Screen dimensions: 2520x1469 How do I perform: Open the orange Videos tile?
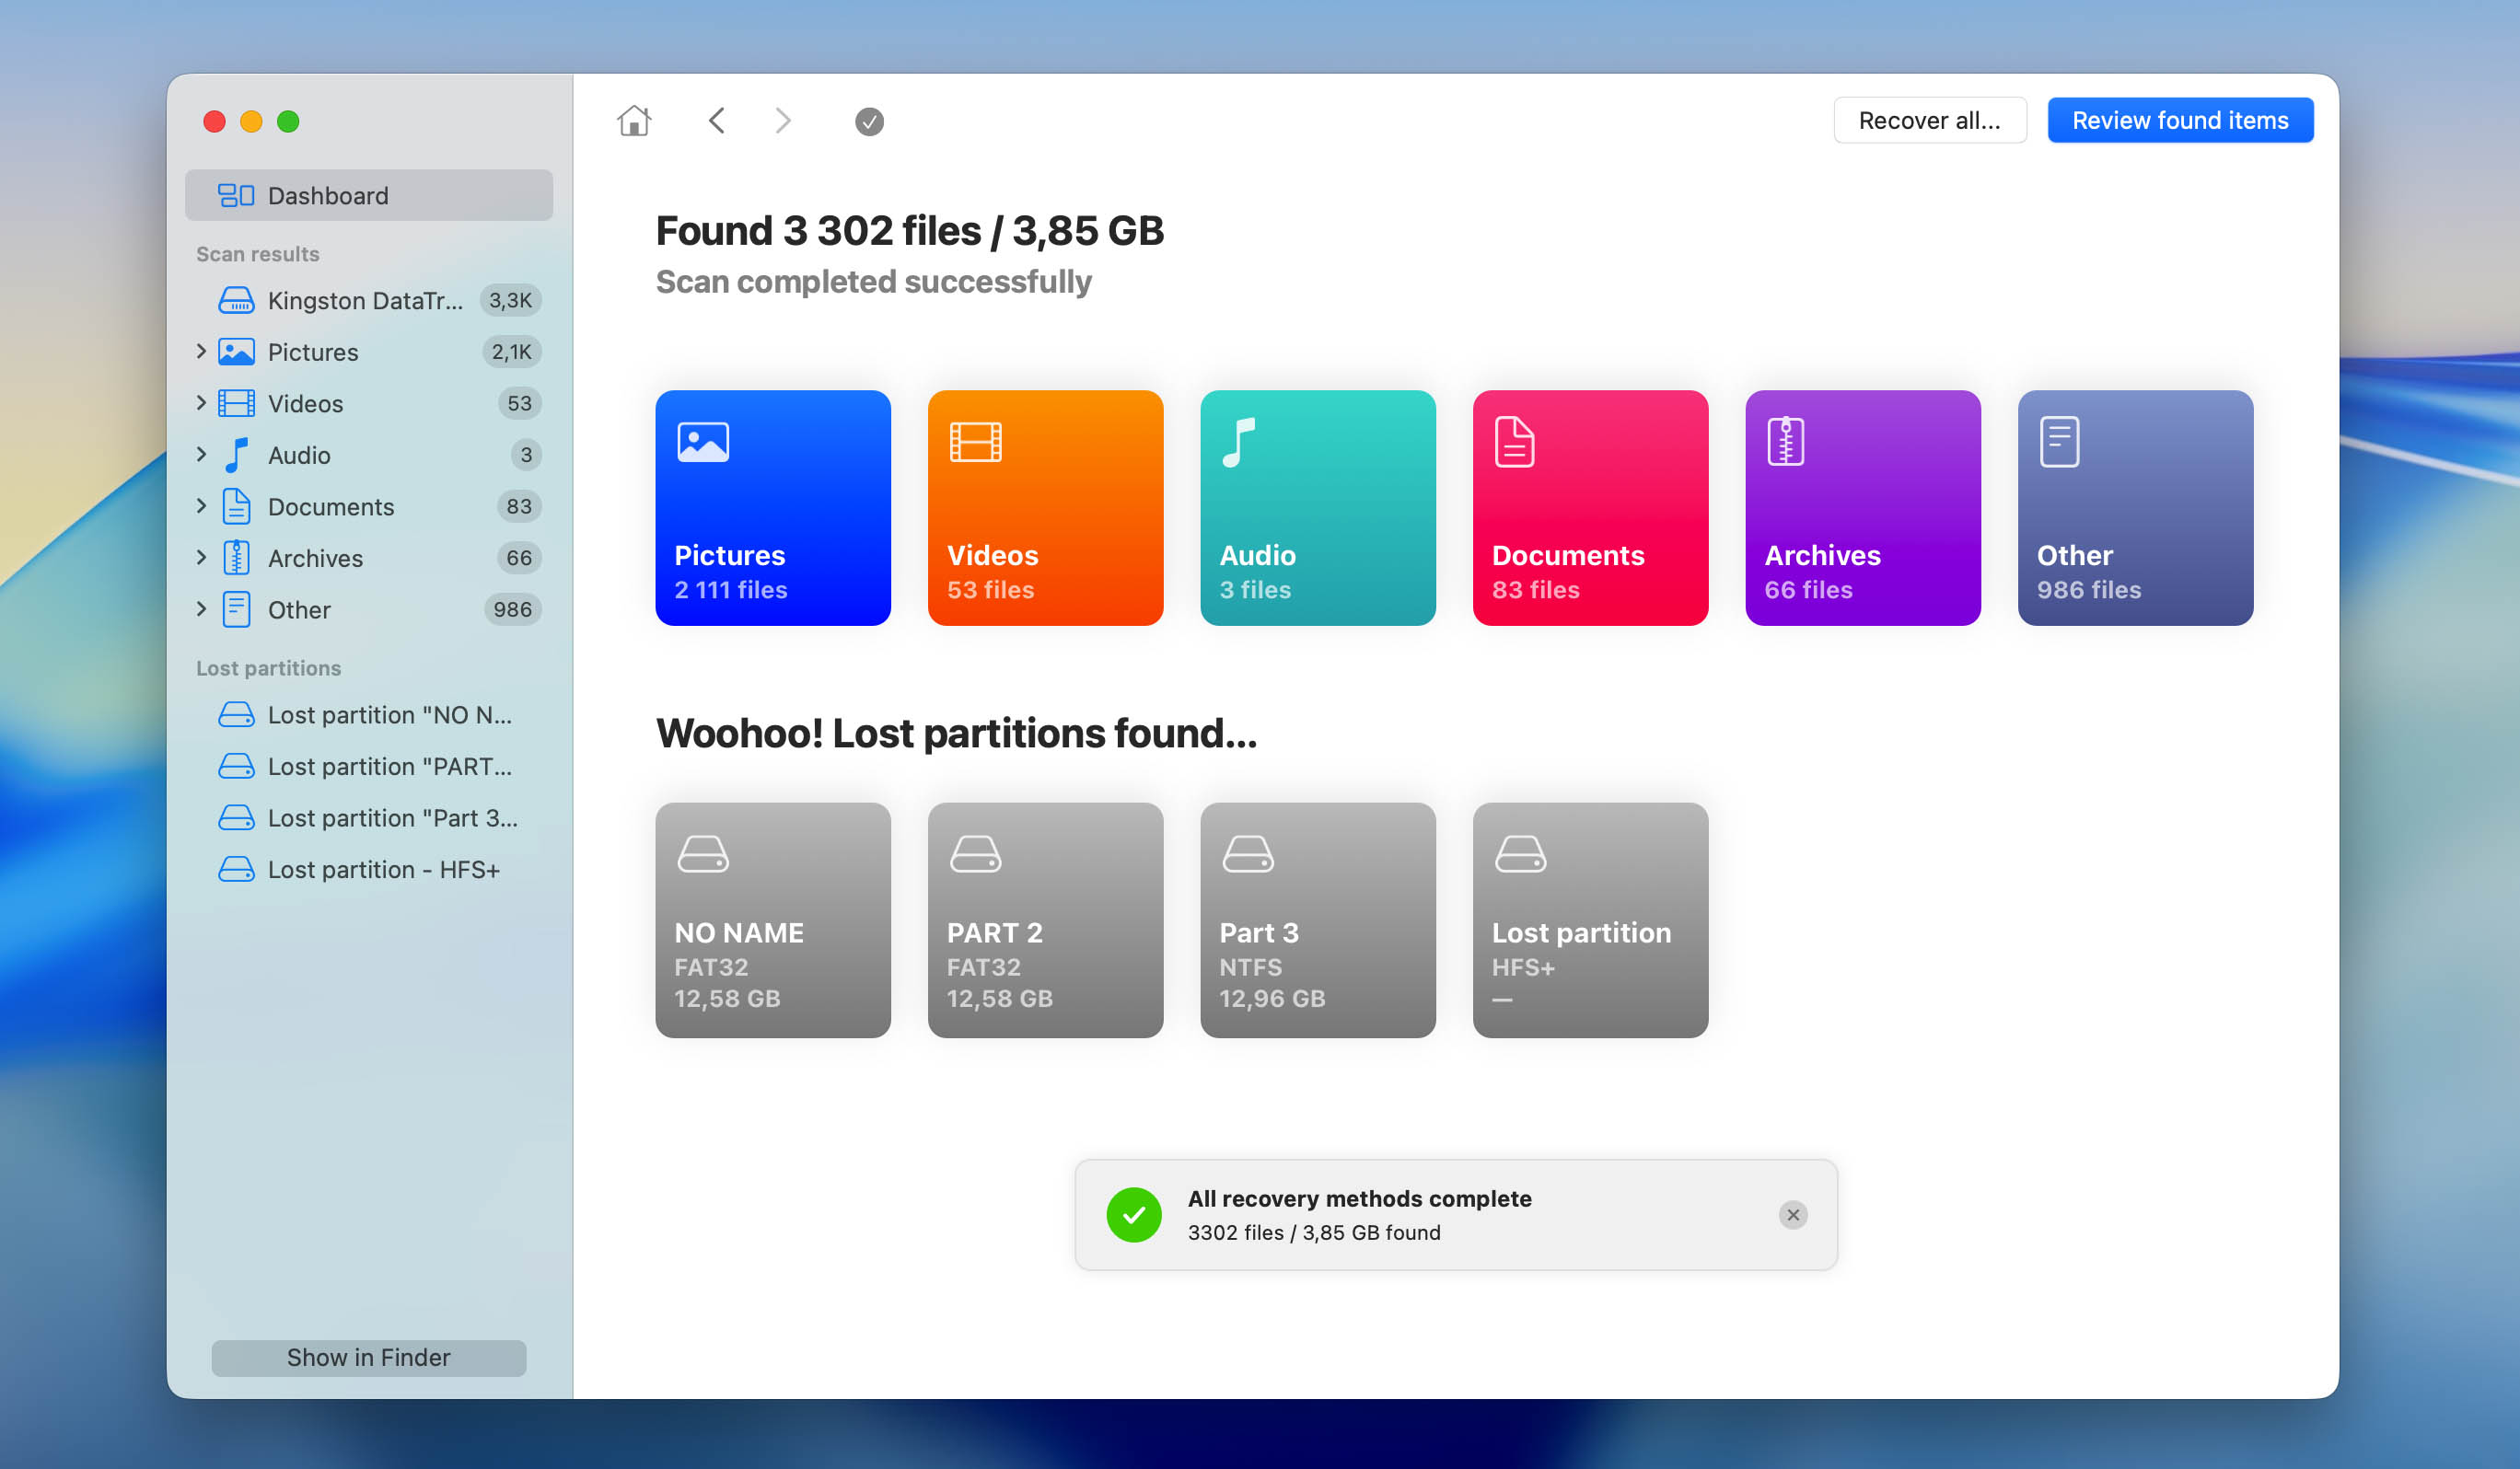[x=1045, y=507]
